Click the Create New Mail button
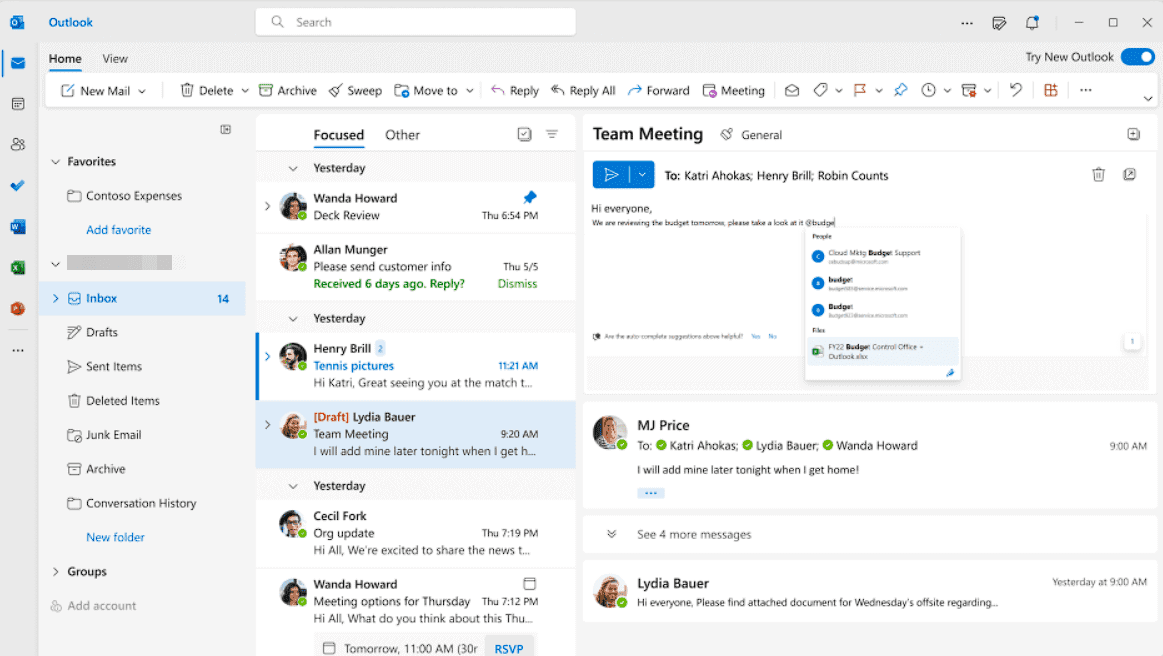The height and width of the screenshot is (656, 1163). 96,91
